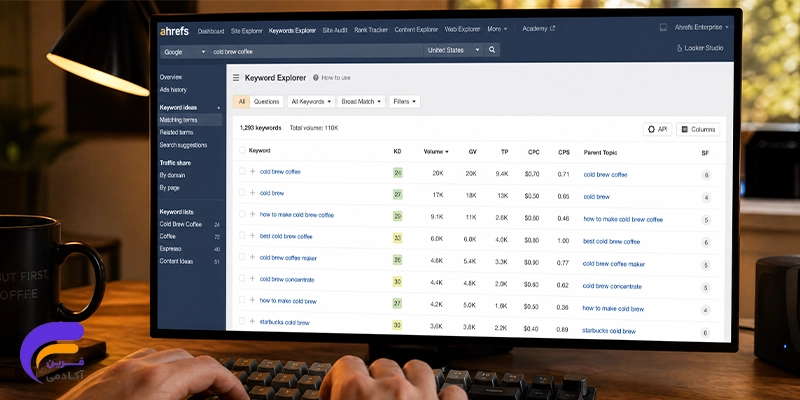
Task: Open Web Explorer
Action: pyautogui.click(x=462, y=29)
